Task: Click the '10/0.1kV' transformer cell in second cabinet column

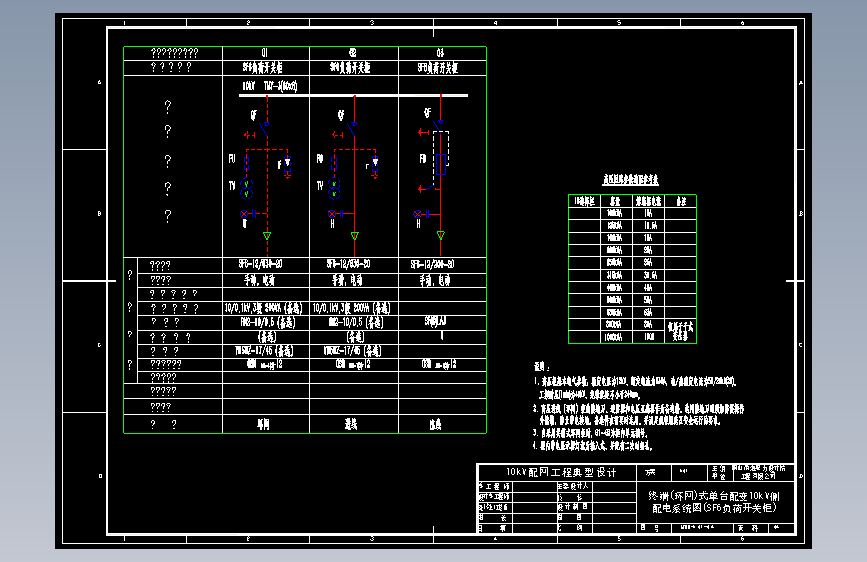Action: point(352,308)
